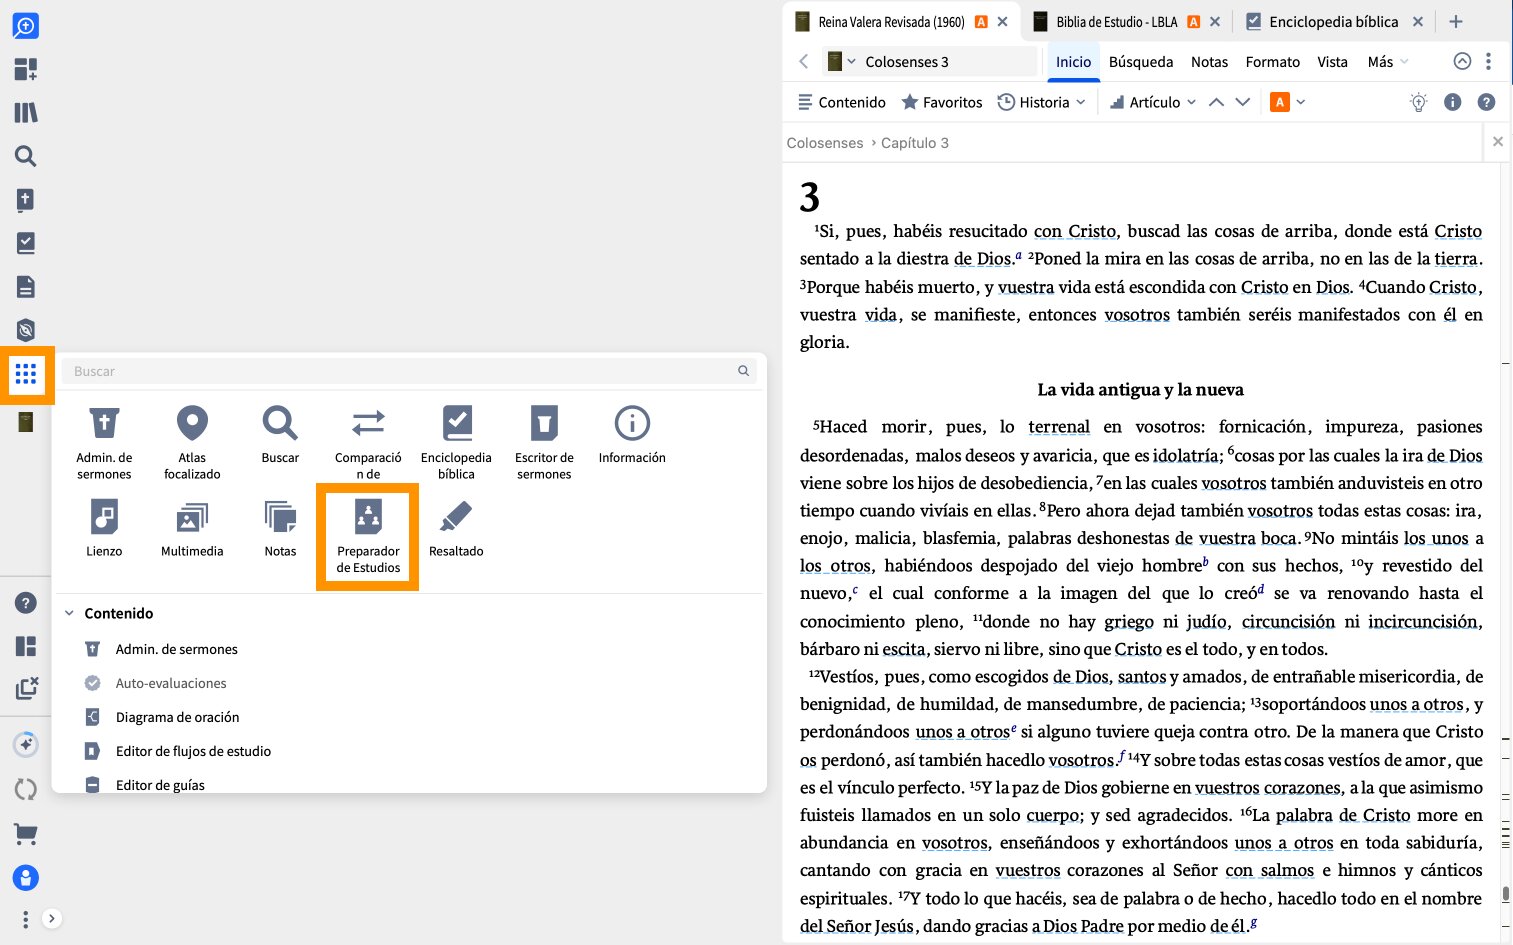Click the lightbulb icon in the toolbar
Screen dimensions: 1513x945
(x=1418, y=102)
